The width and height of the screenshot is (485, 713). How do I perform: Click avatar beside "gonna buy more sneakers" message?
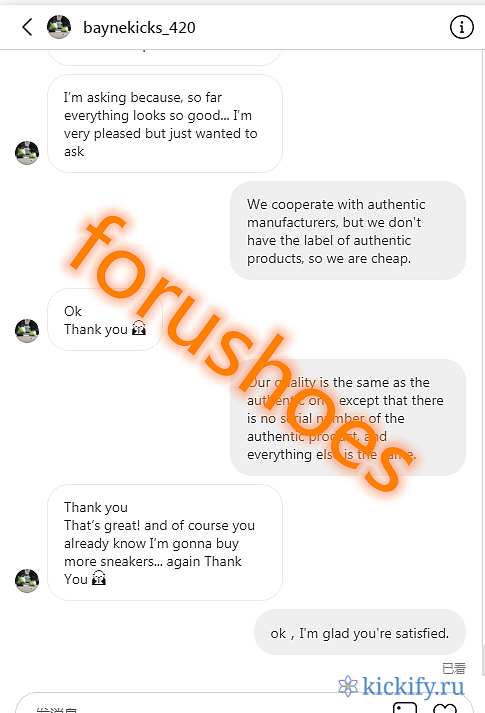pyautogui.click(x=27, y=580)
